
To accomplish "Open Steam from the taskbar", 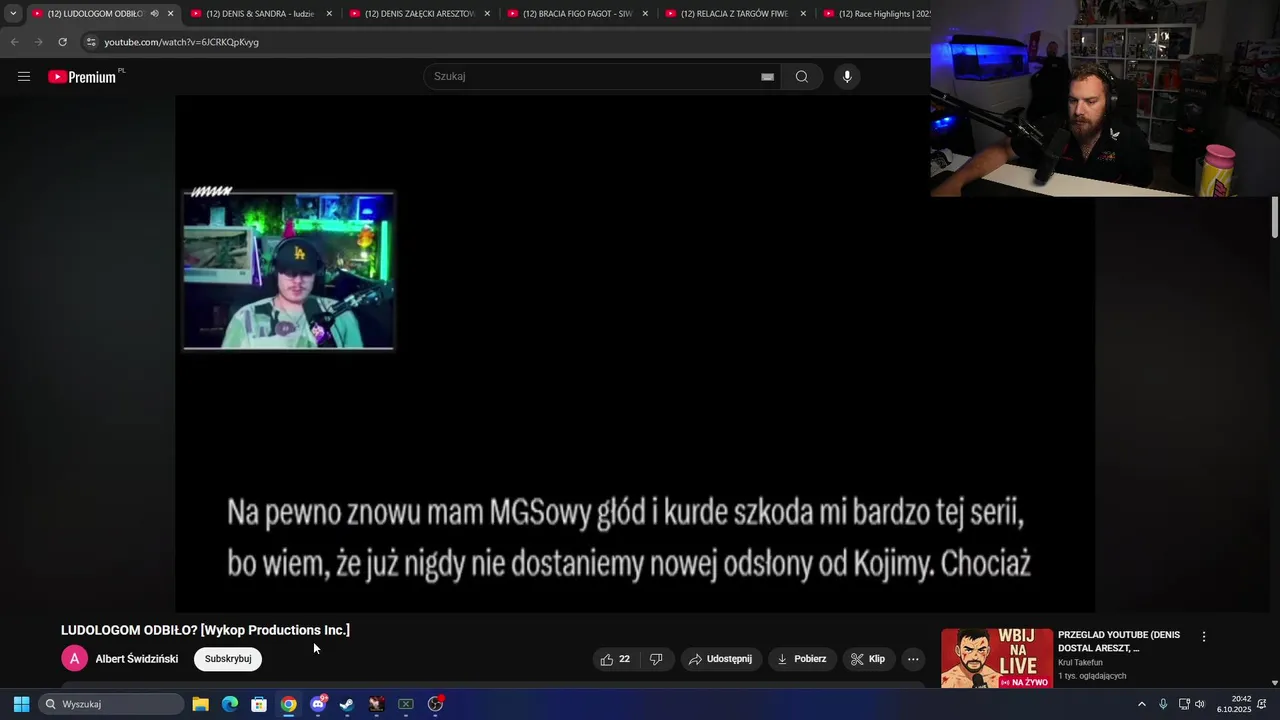I will [347, 704].
